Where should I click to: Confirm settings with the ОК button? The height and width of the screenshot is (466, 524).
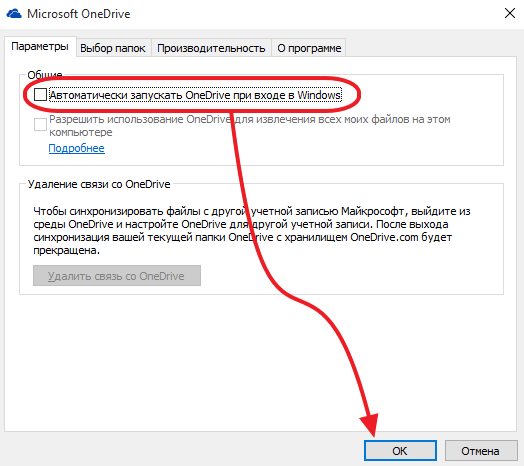[x=400, y=451]
